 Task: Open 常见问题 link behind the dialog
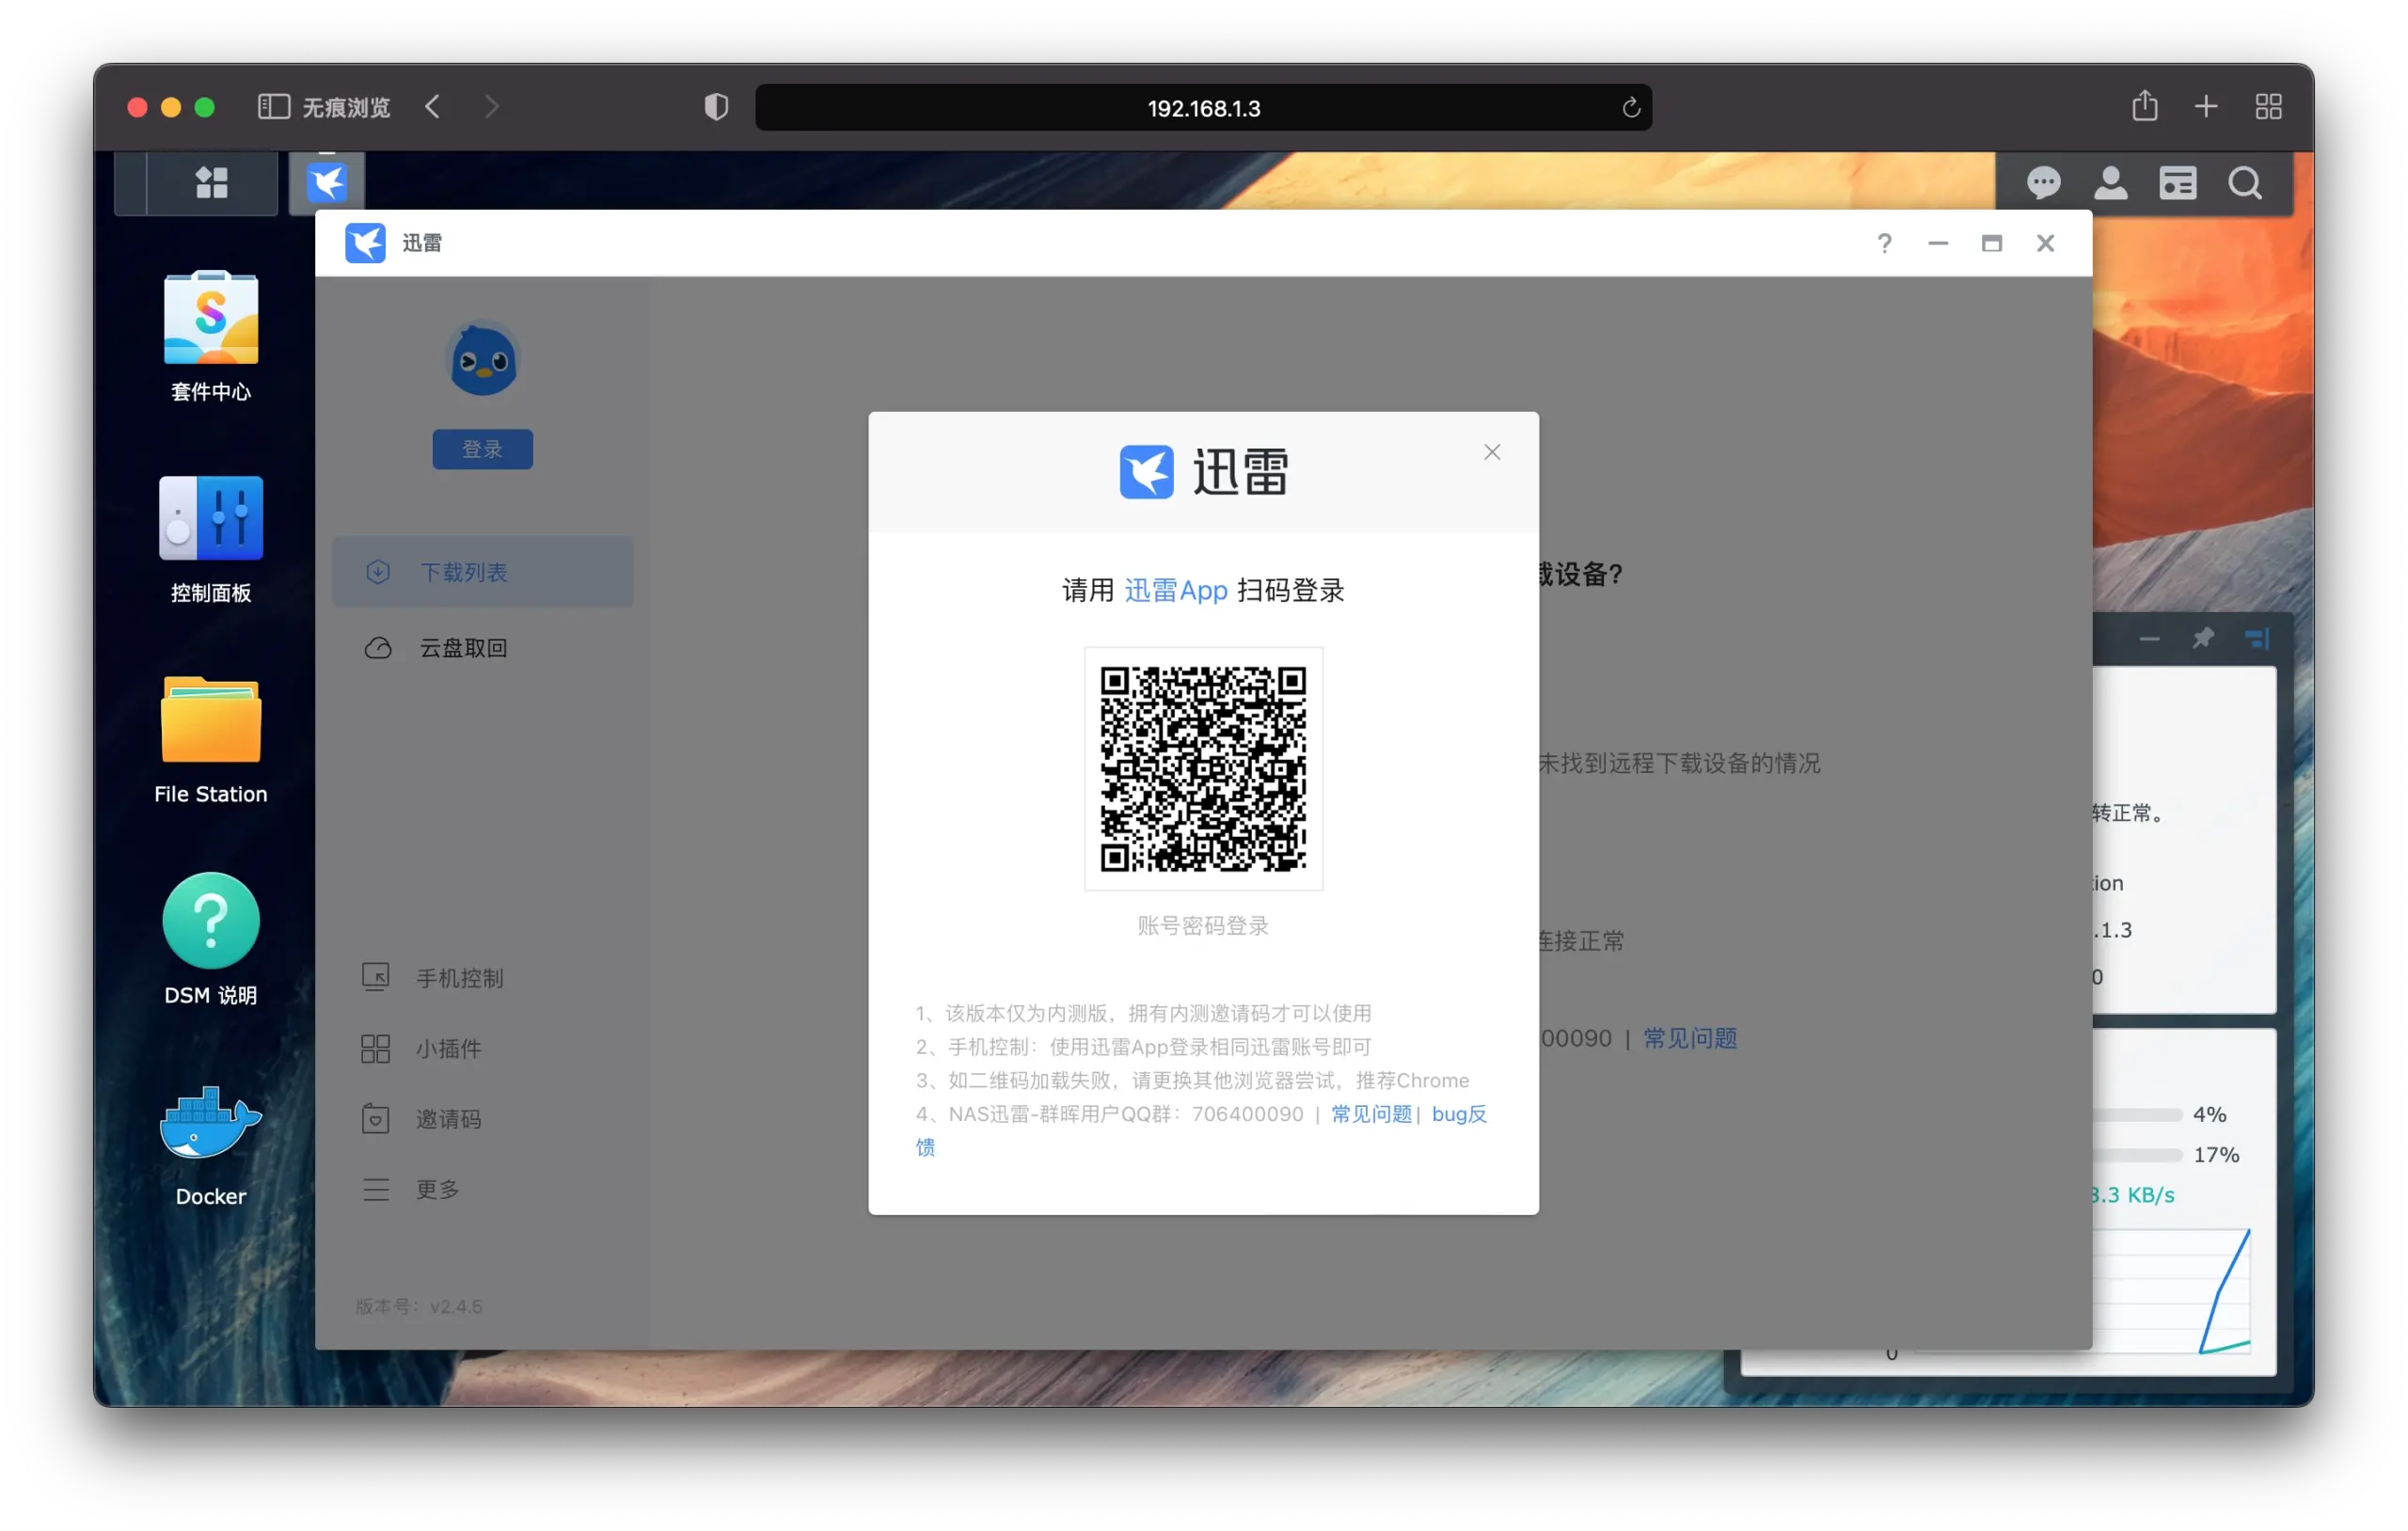click(x=1690, y=1038)
